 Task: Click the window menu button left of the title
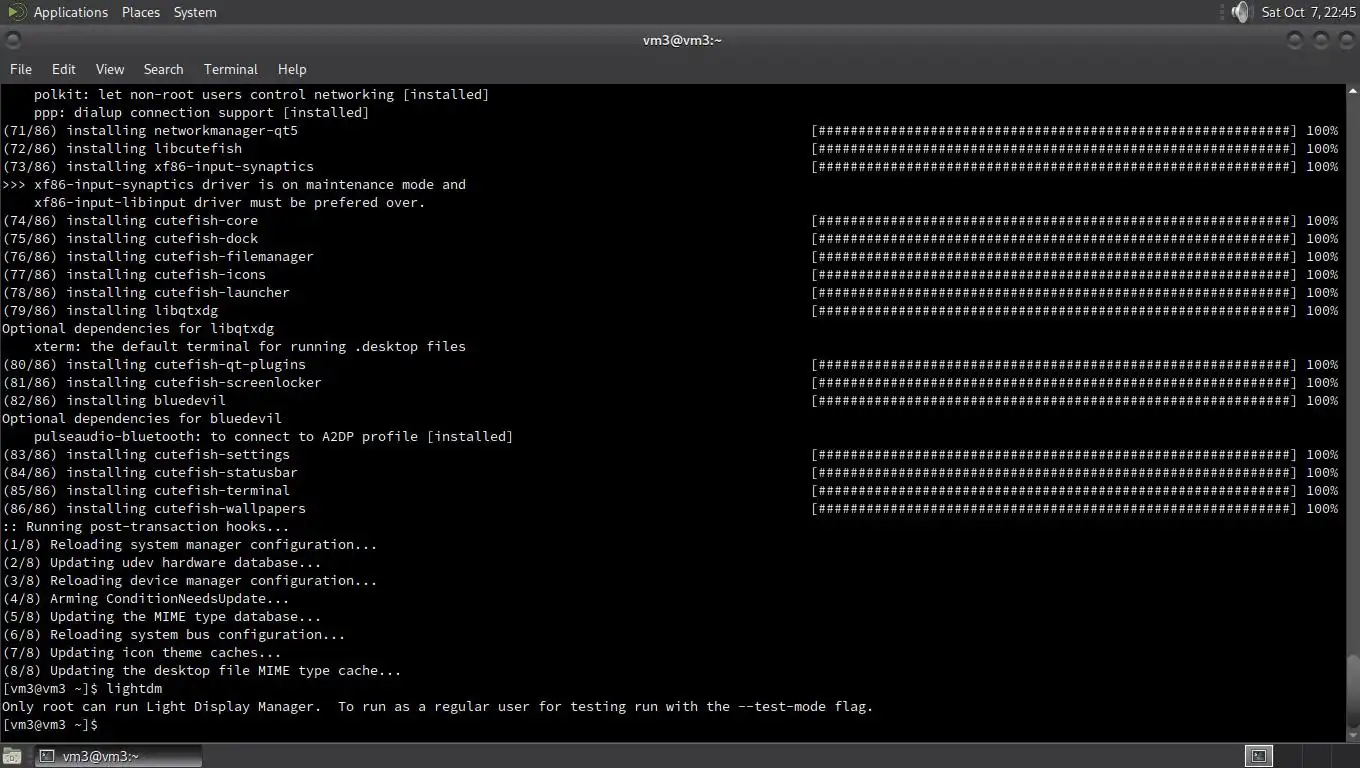[x=13, y=40]
